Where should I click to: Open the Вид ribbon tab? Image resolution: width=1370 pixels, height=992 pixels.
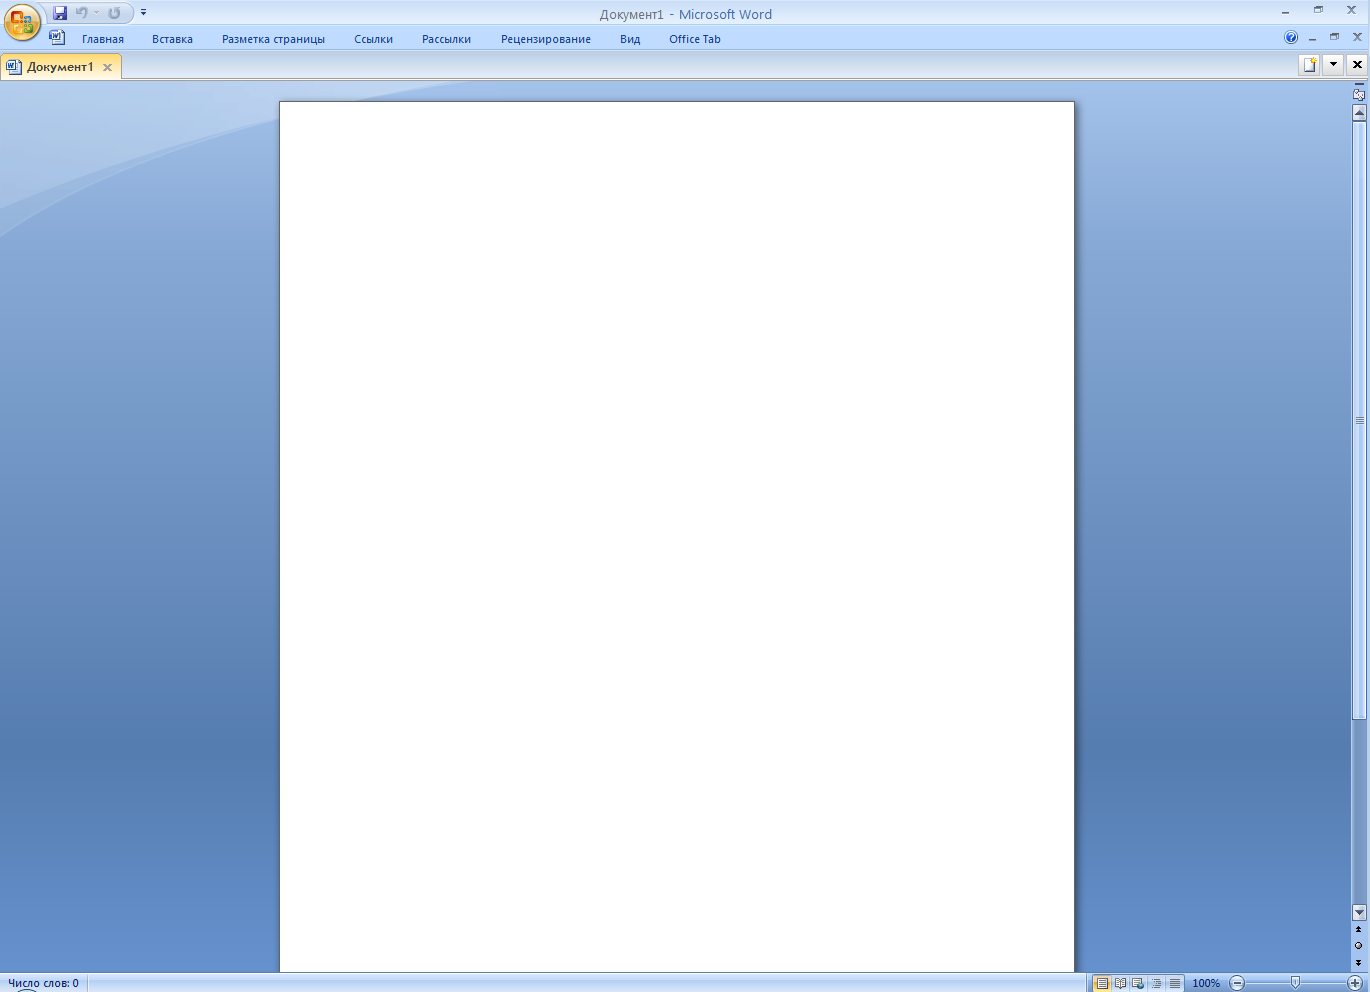[x=630, y=39]
